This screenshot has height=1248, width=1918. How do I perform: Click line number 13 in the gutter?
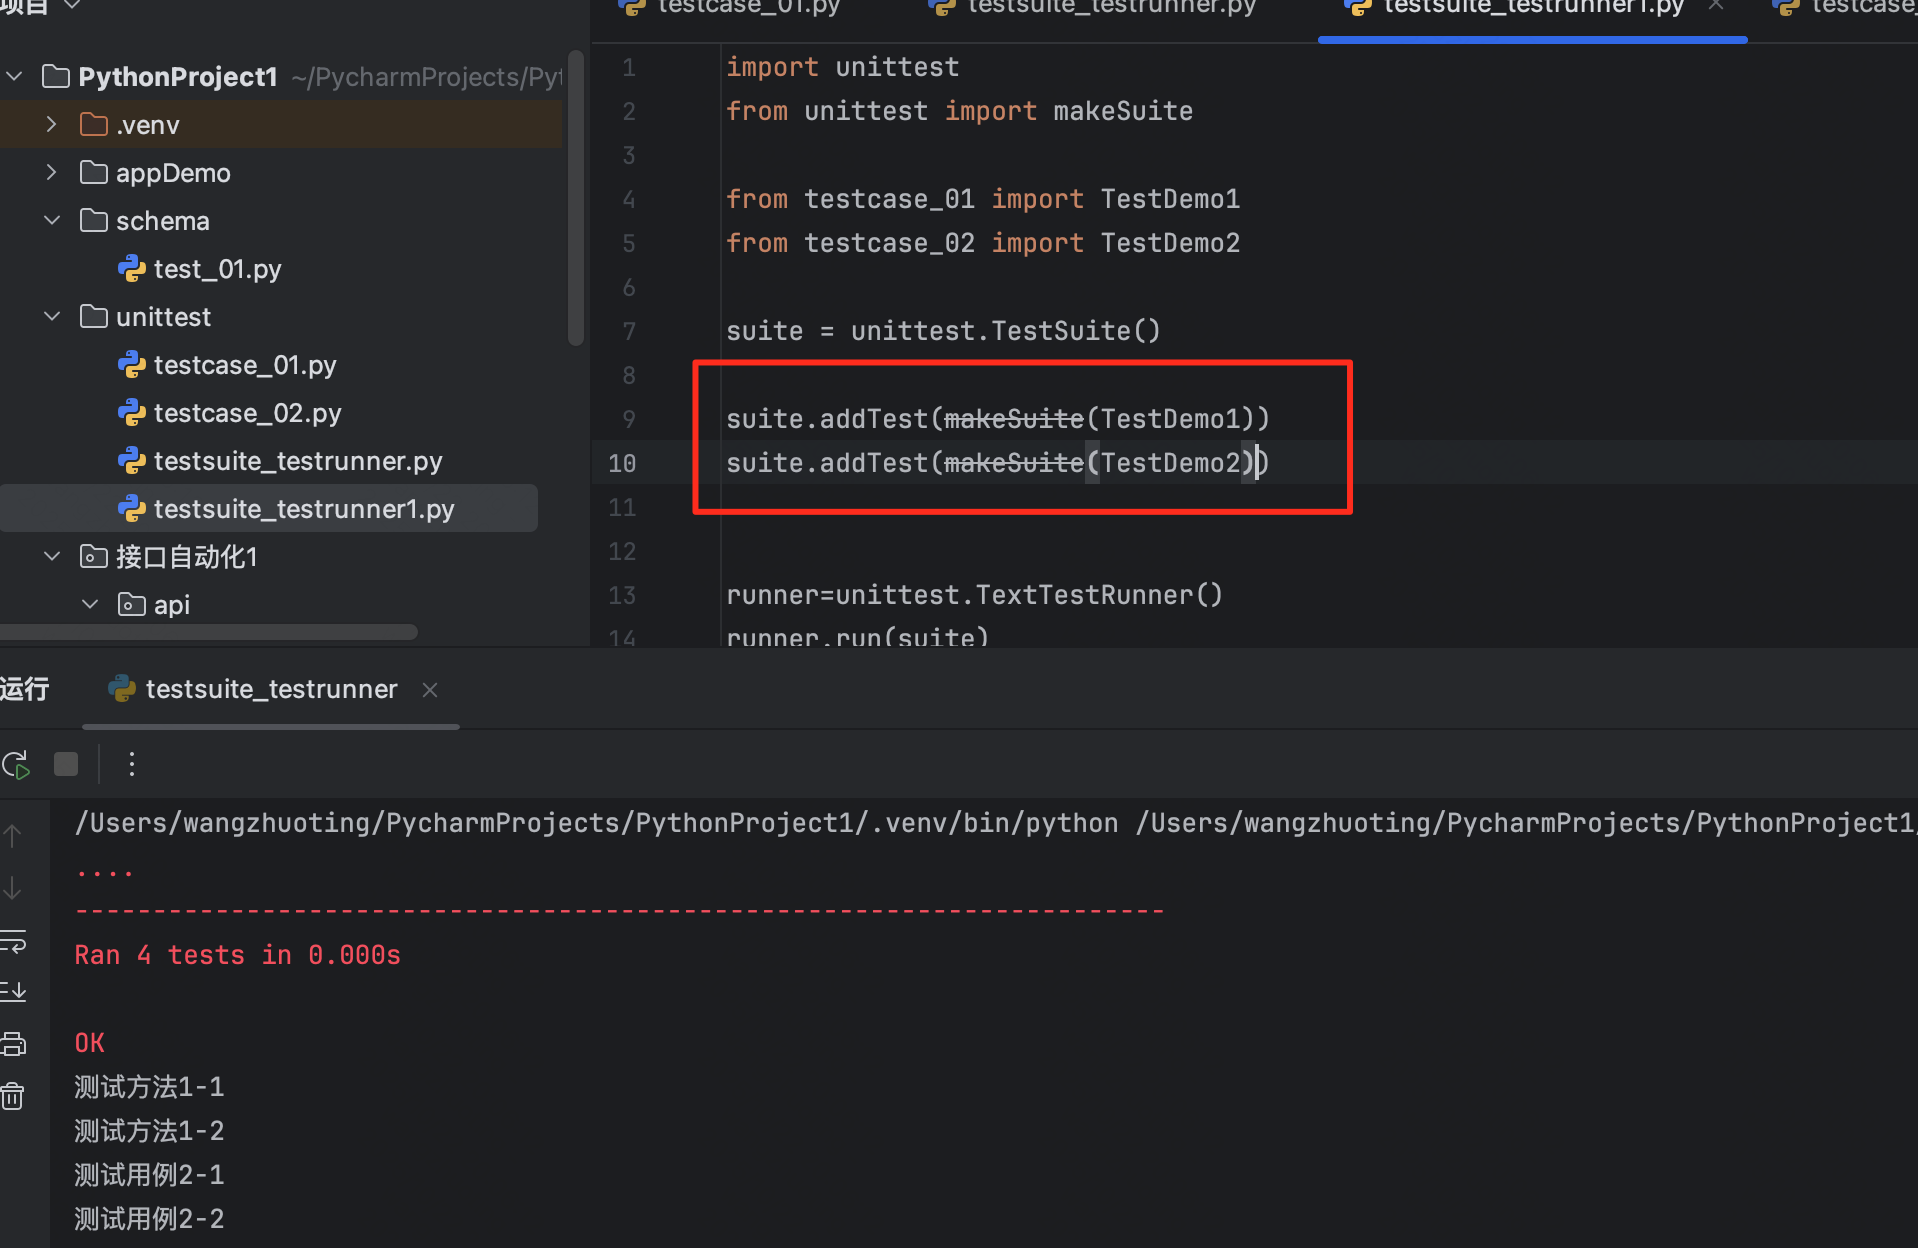pyautogui.click(x=622, y=595)
